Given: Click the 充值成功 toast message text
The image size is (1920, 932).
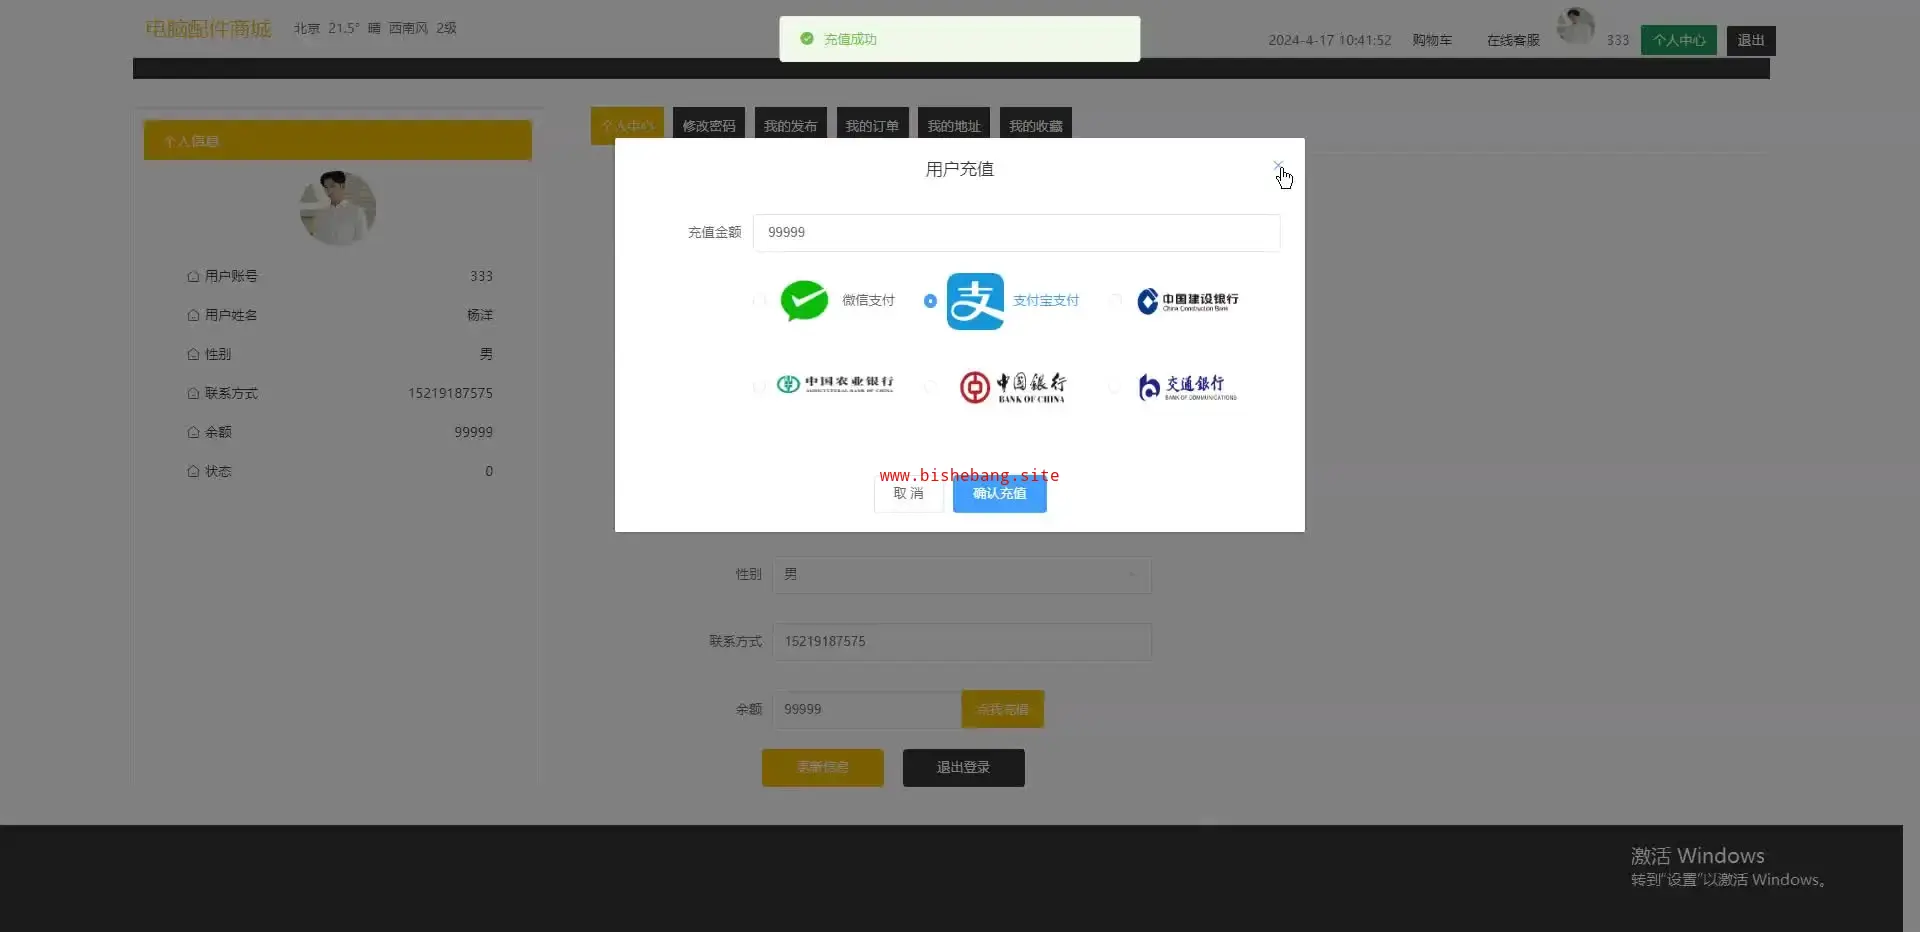Looking at the screenshot, I should [850, 39].
